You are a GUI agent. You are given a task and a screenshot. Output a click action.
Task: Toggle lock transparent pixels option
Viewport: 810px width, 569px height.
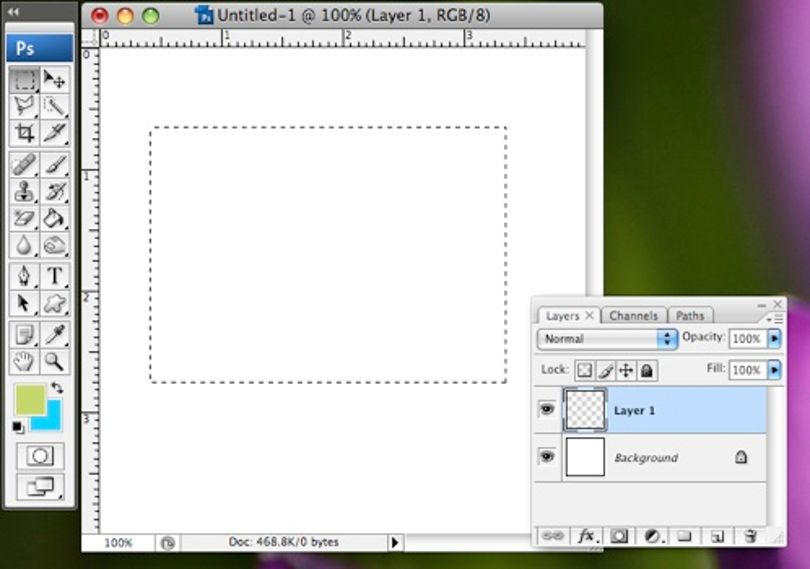coord(585,370)
